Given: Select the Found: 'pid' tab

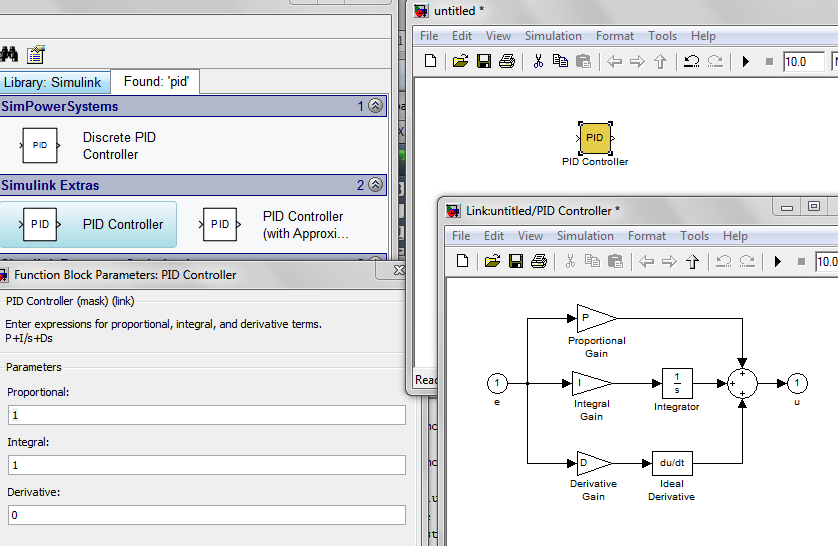Looking at the screenshot, I should [x=156, y=81].
